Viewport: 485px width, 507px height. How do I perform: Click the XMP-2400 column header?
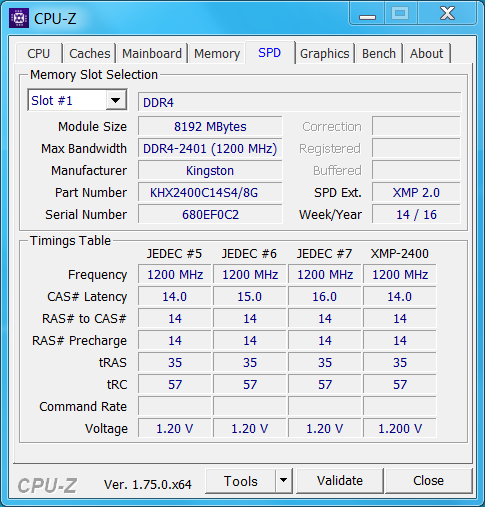pos(399,254)
